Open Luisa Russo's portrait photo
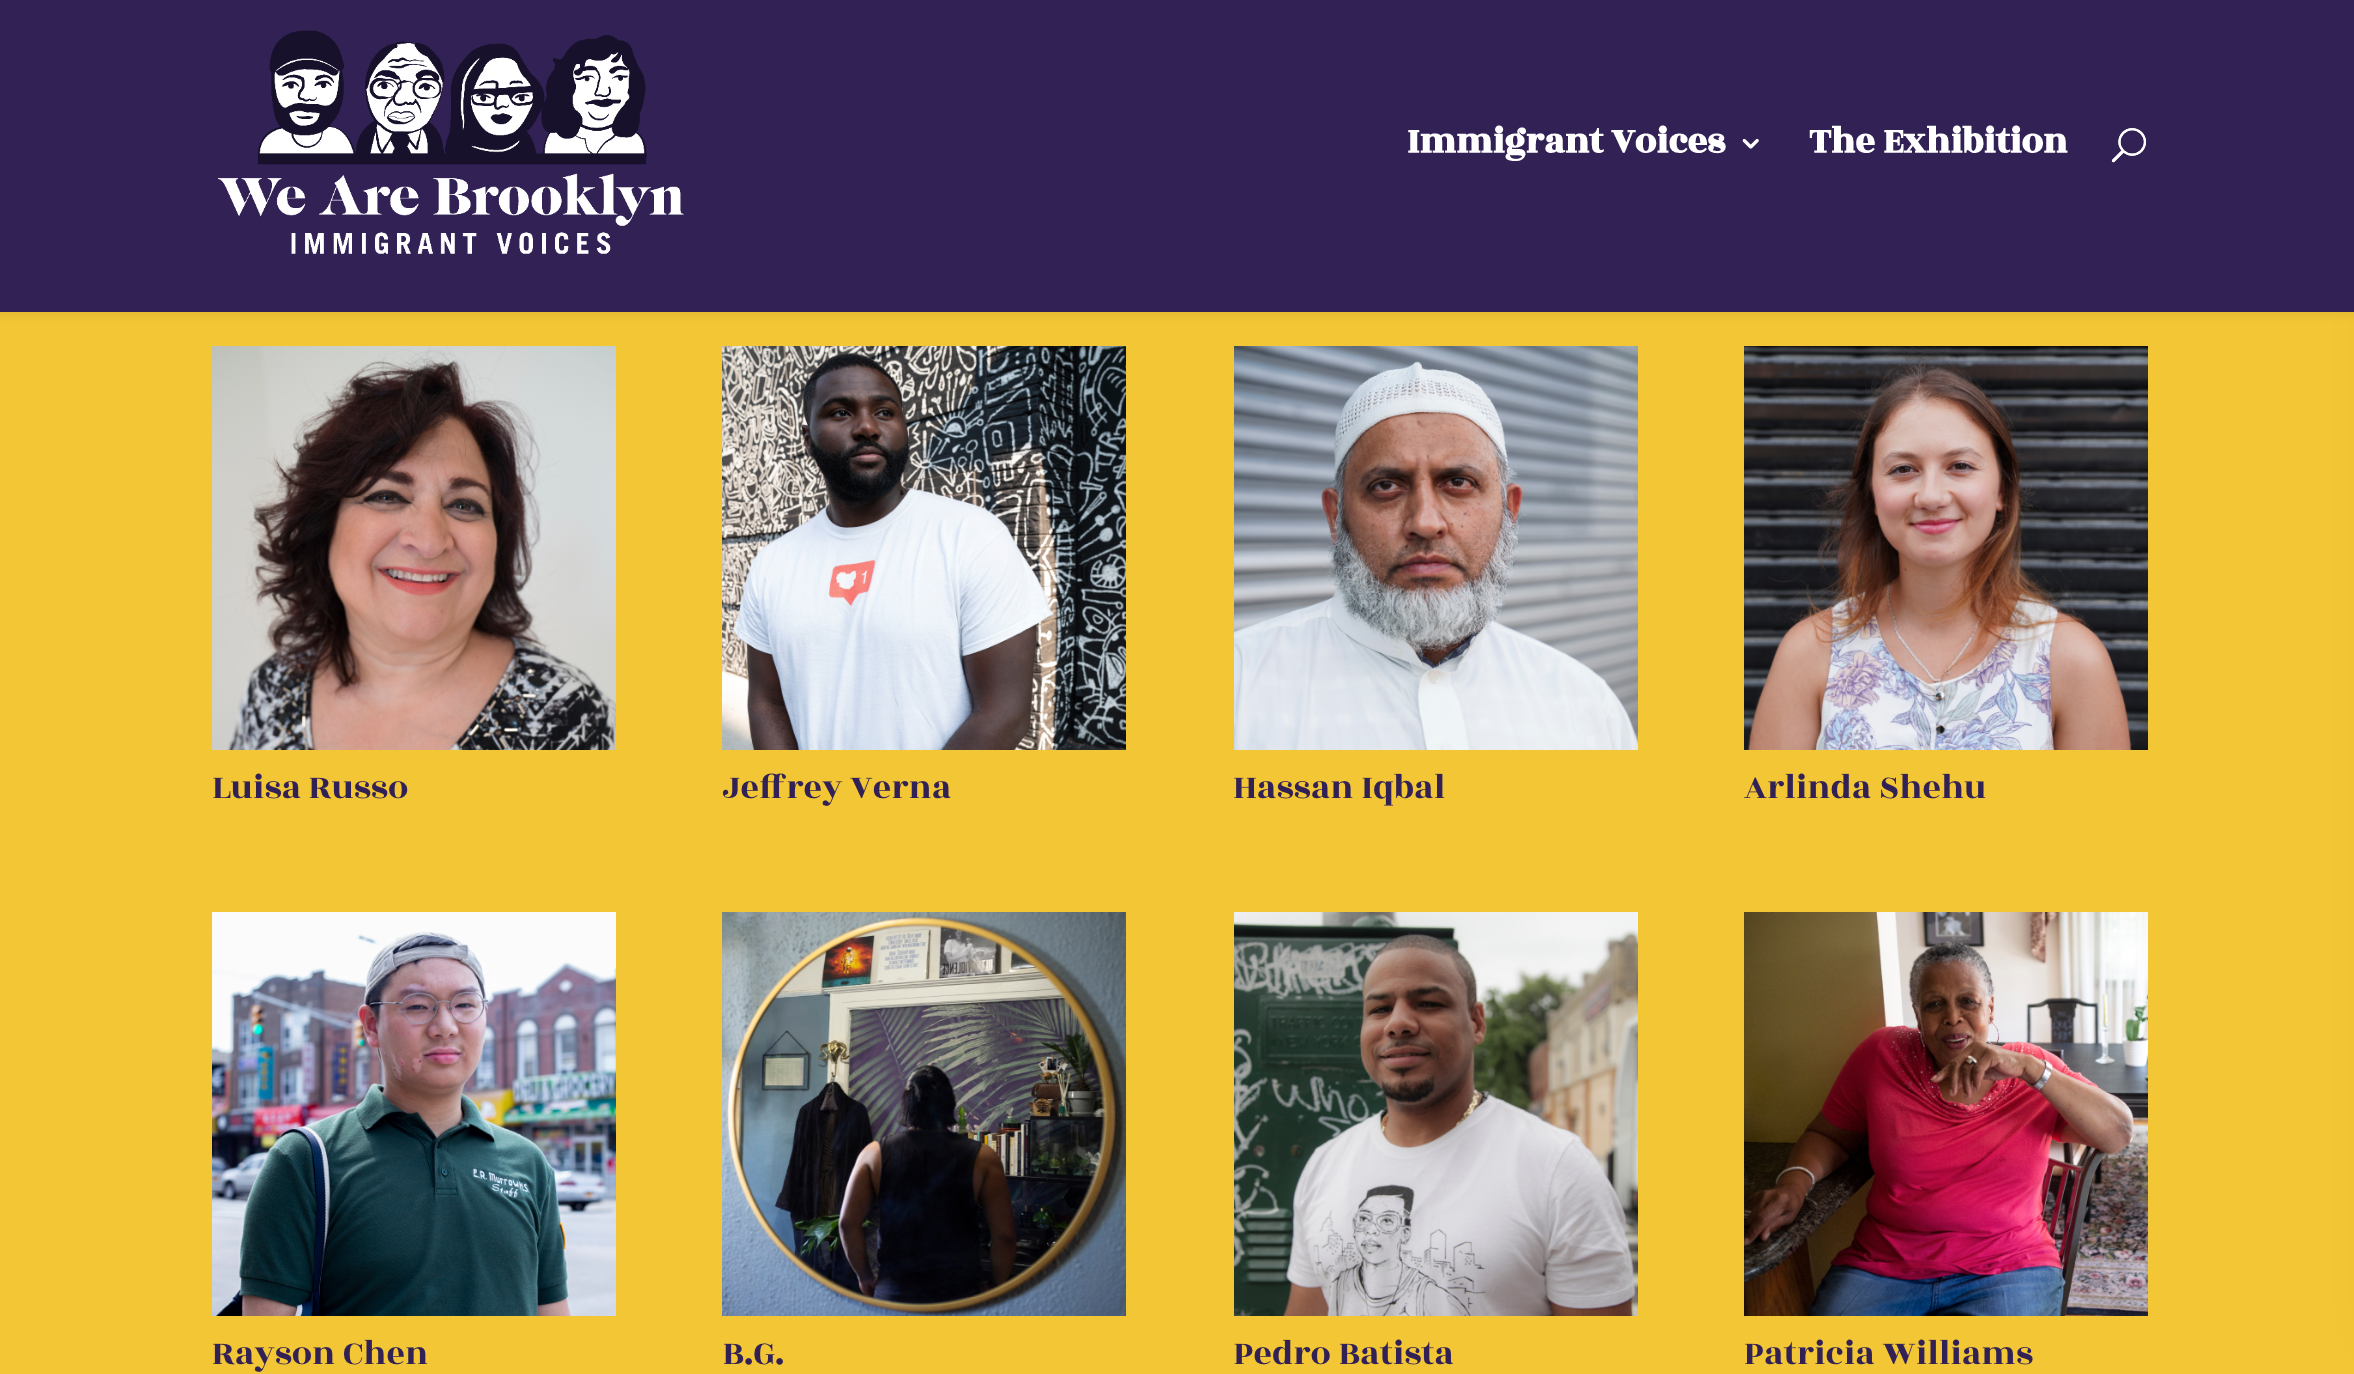 tap(414, 548)
